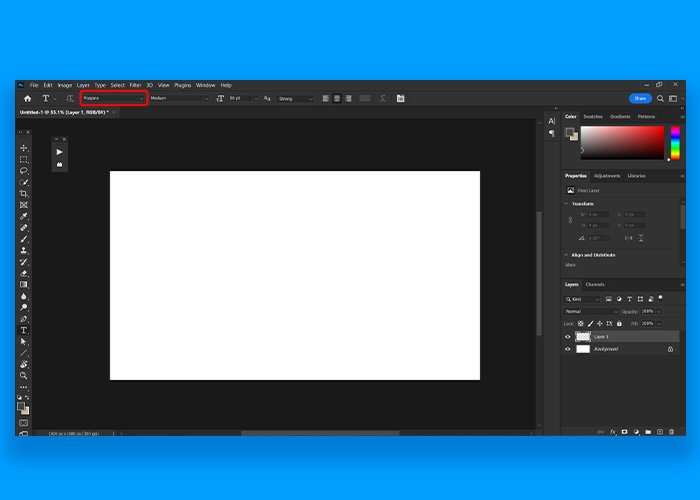The image size is (700, 500).
Task: Enable right align text
Action: (x=349, y=99)
